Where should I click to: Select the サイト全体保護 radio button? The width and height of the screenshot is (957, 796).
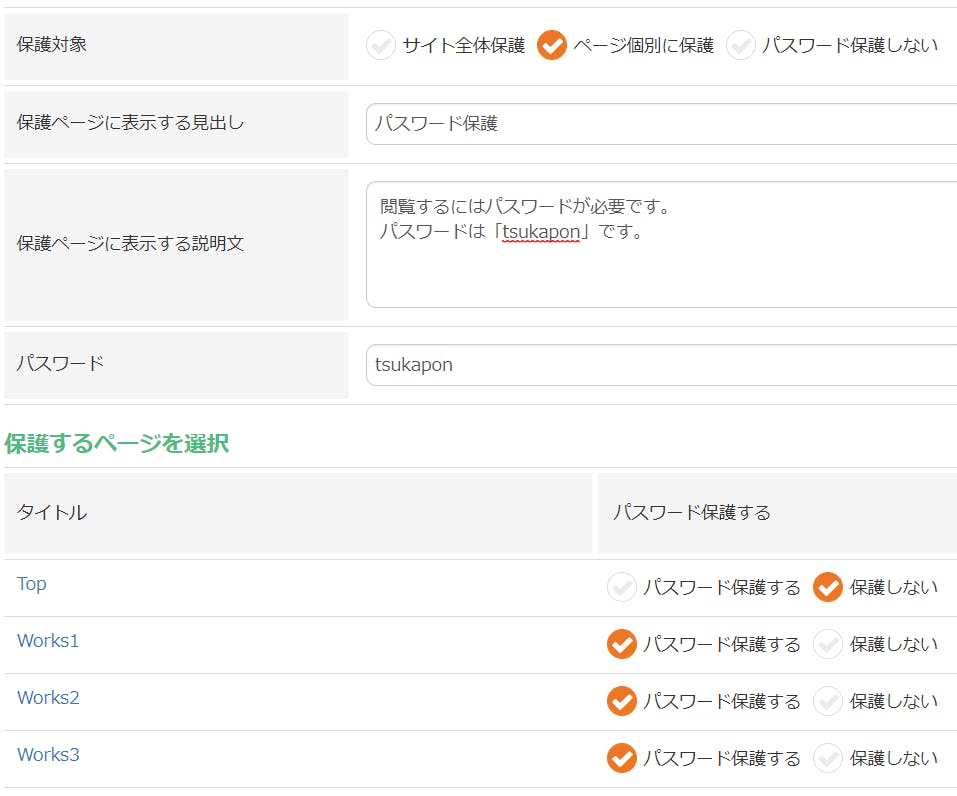click(381, 44)
